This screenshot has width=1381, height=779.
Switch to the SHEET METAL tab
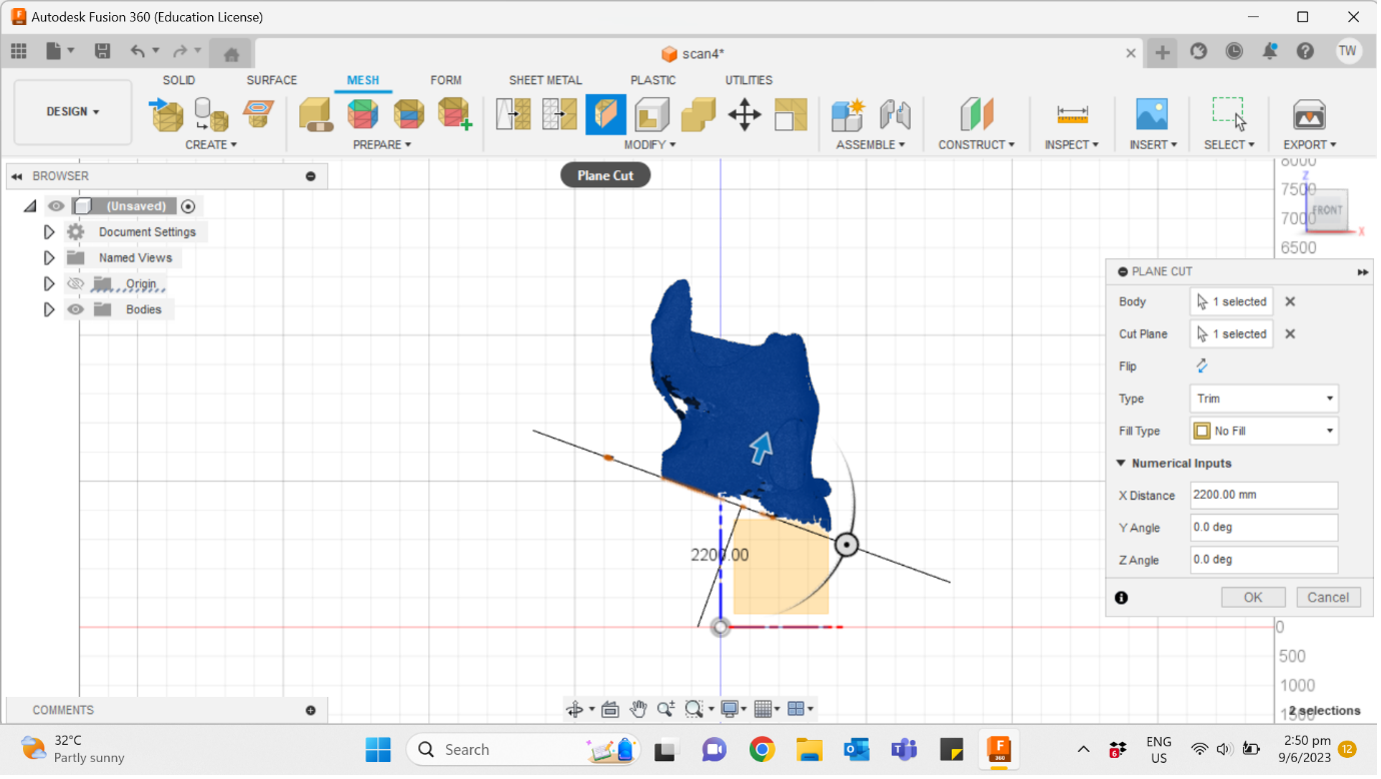pyautogui.click(x=545, y=80)
